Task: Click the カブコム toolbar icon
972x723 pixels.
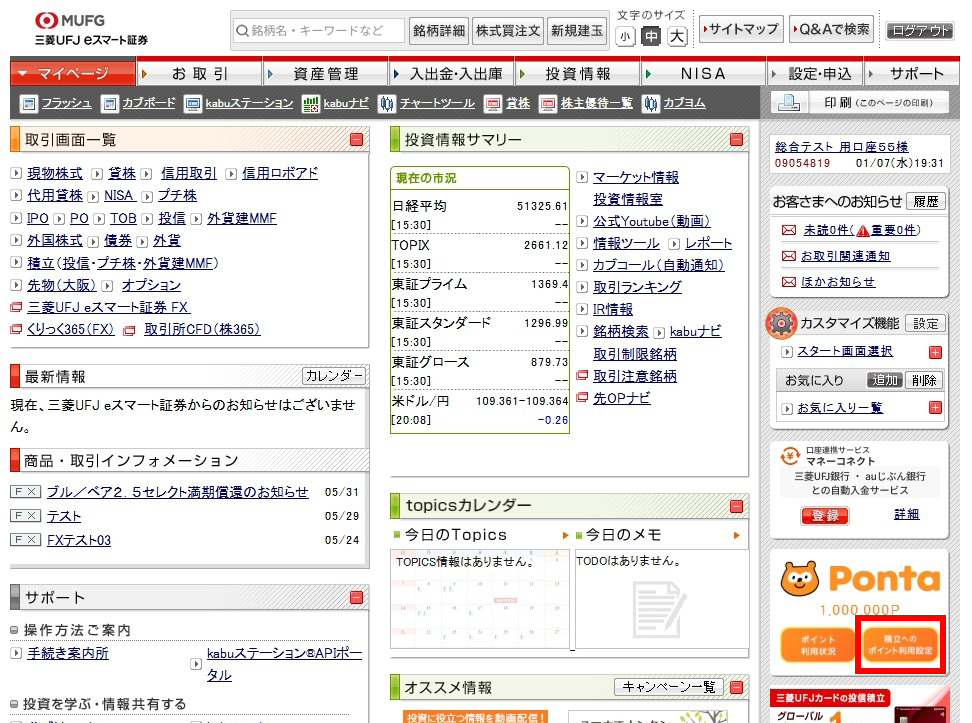Action: click(x=651, y=103)
